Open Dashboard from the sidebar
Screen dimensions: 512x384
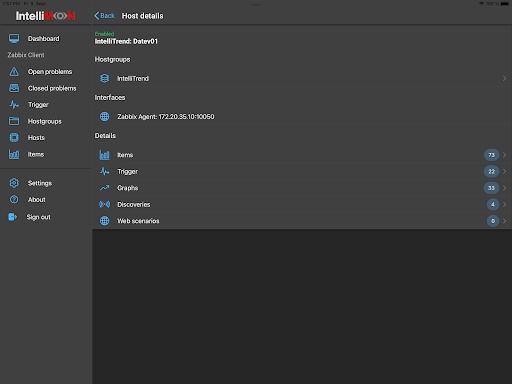pos(43,39)
